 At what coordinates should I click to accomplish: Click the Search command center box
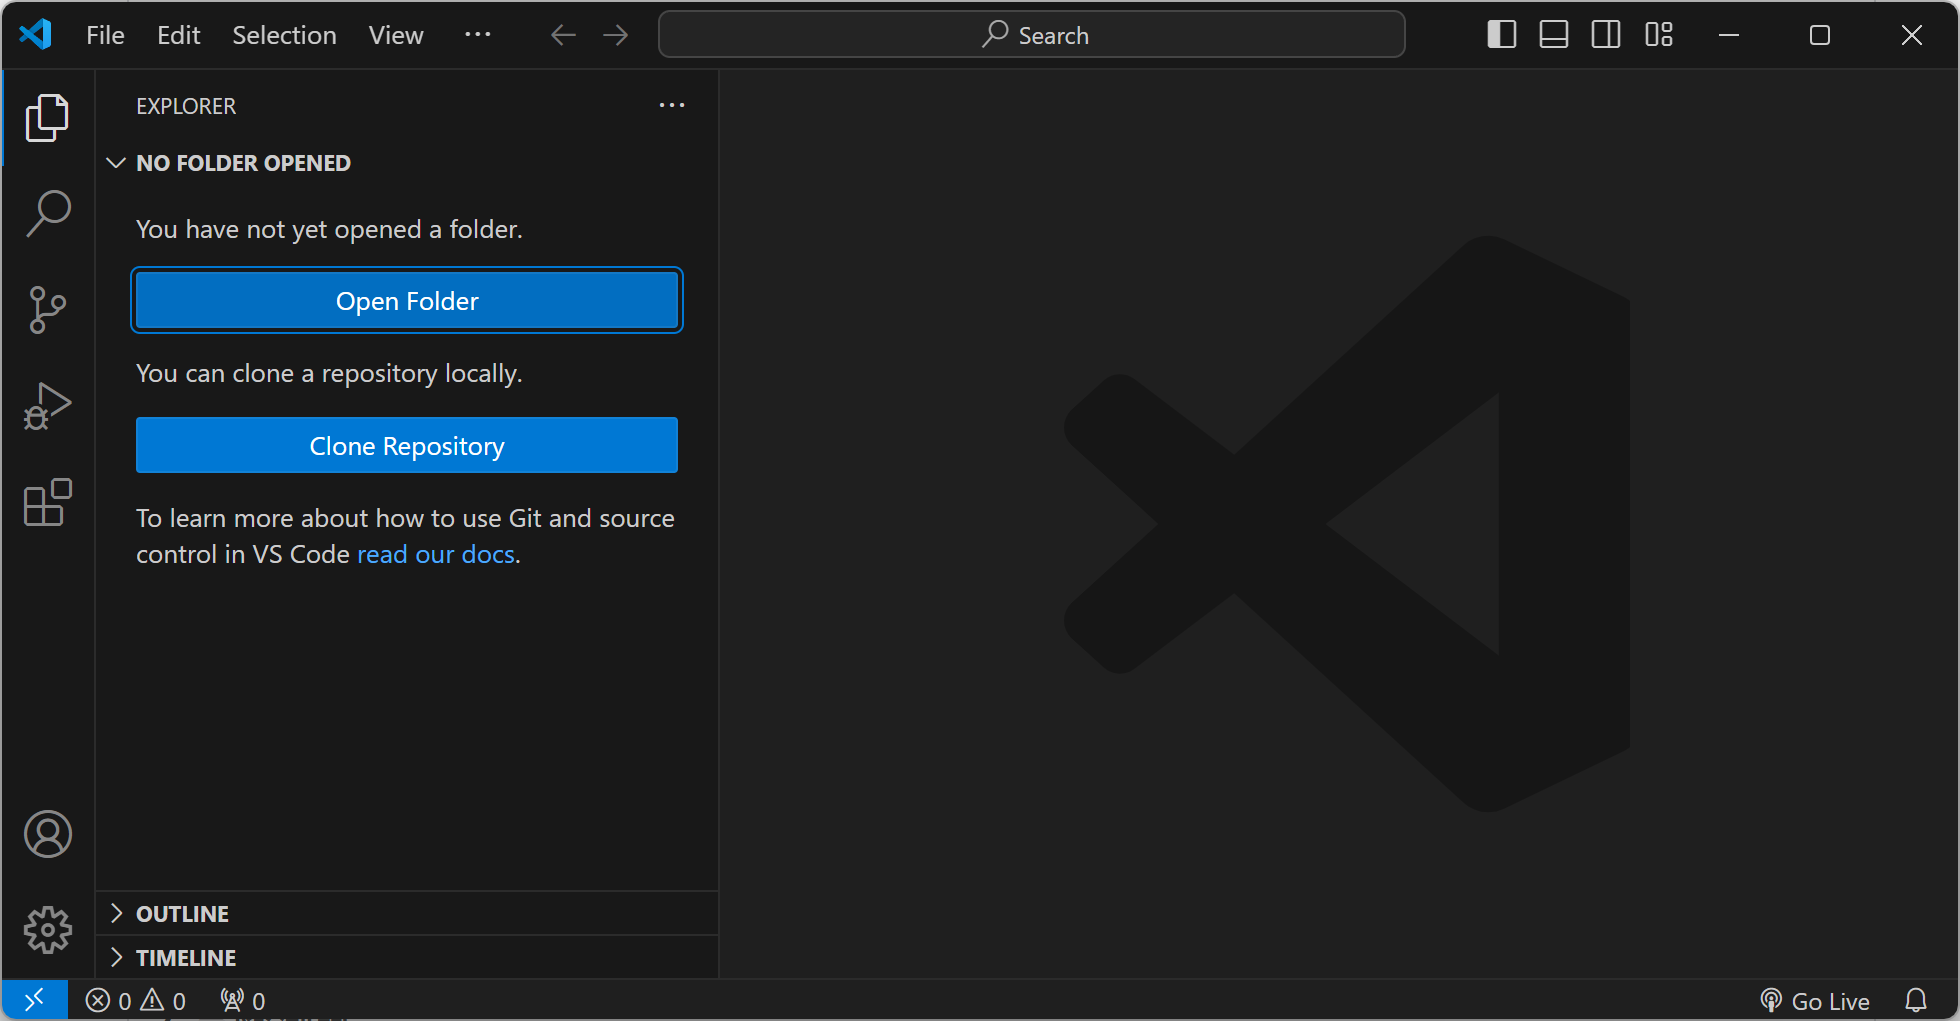[x=1032, y=35]
